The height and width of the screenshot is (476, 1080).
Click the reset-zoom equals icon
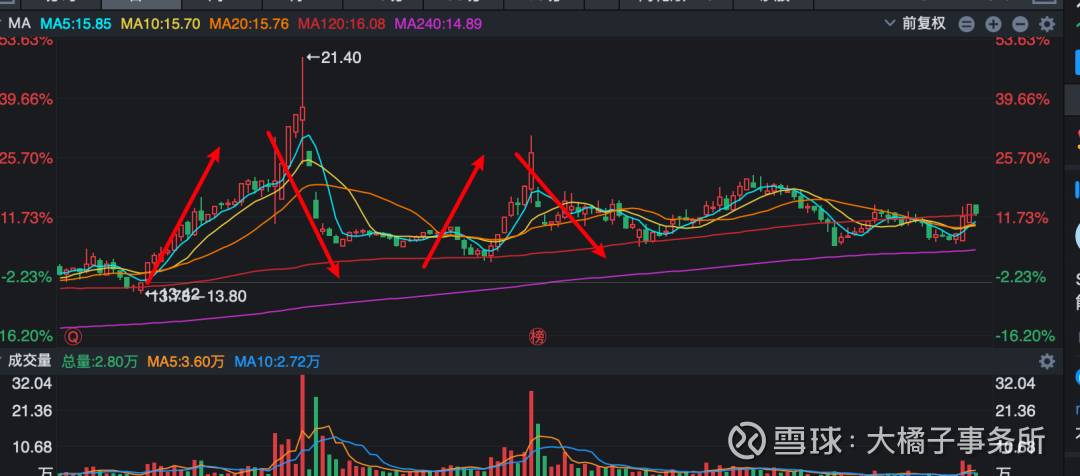(967, 25)
